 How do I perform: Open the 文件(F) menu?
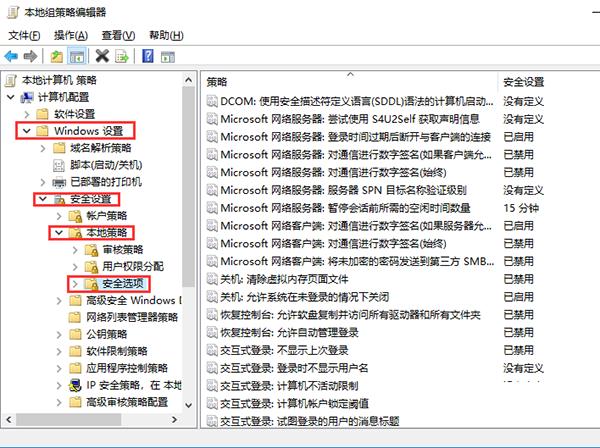24,36
